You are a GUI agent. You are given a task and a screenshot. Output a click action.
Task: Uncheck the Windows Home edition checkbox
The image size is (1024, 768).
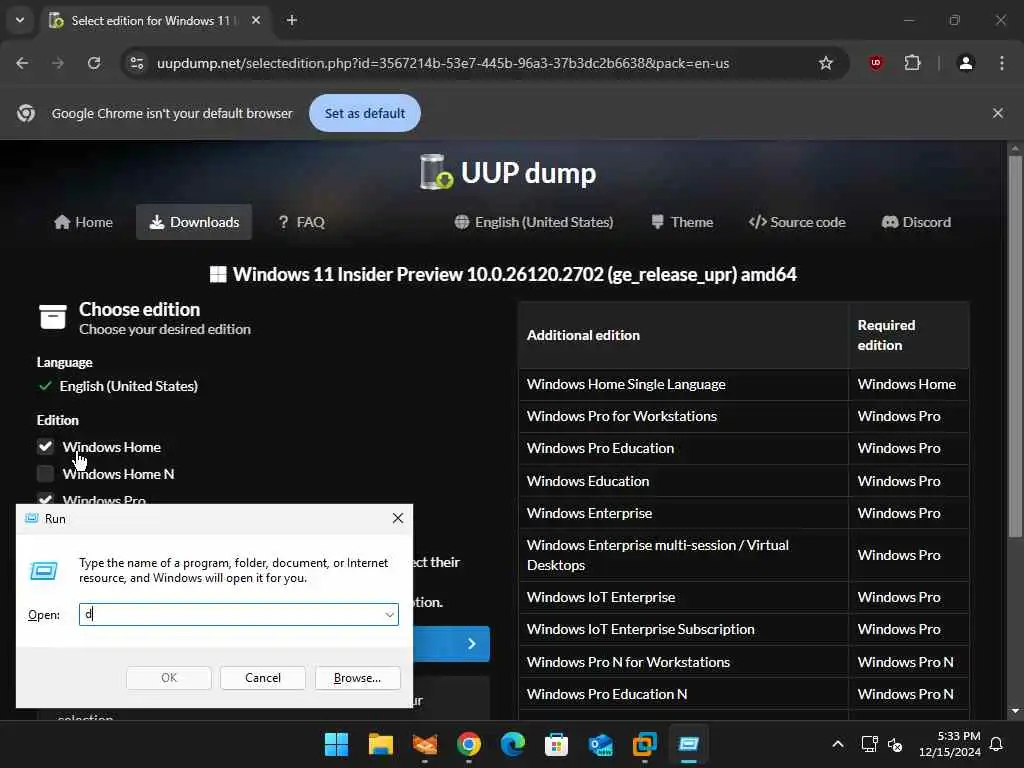point(45,447)
